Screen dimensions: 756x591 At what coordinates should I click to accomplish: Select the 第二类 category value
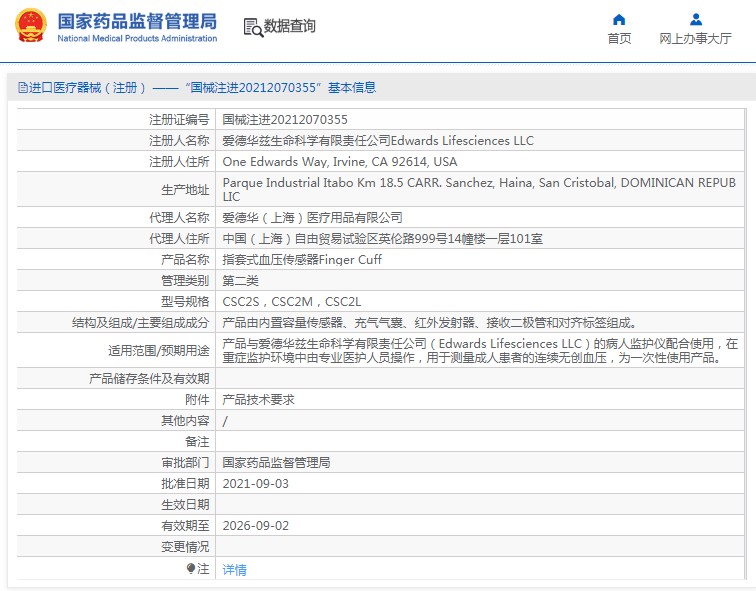click(x=240, y=281)
